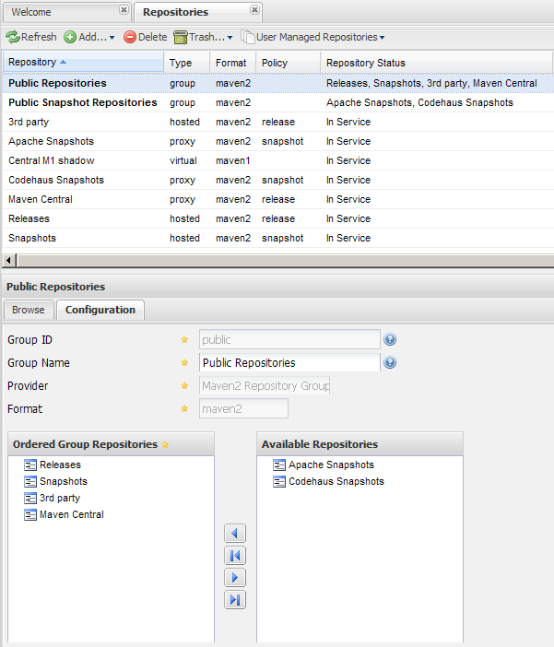Screen dimensions: 554x647
Task: Click the move-left arrow between repository lists
Action: point(235,534)
